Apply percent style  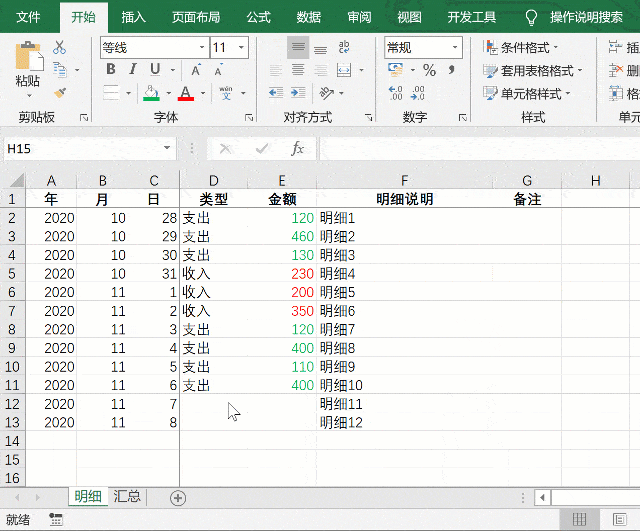tap(429, 70)
